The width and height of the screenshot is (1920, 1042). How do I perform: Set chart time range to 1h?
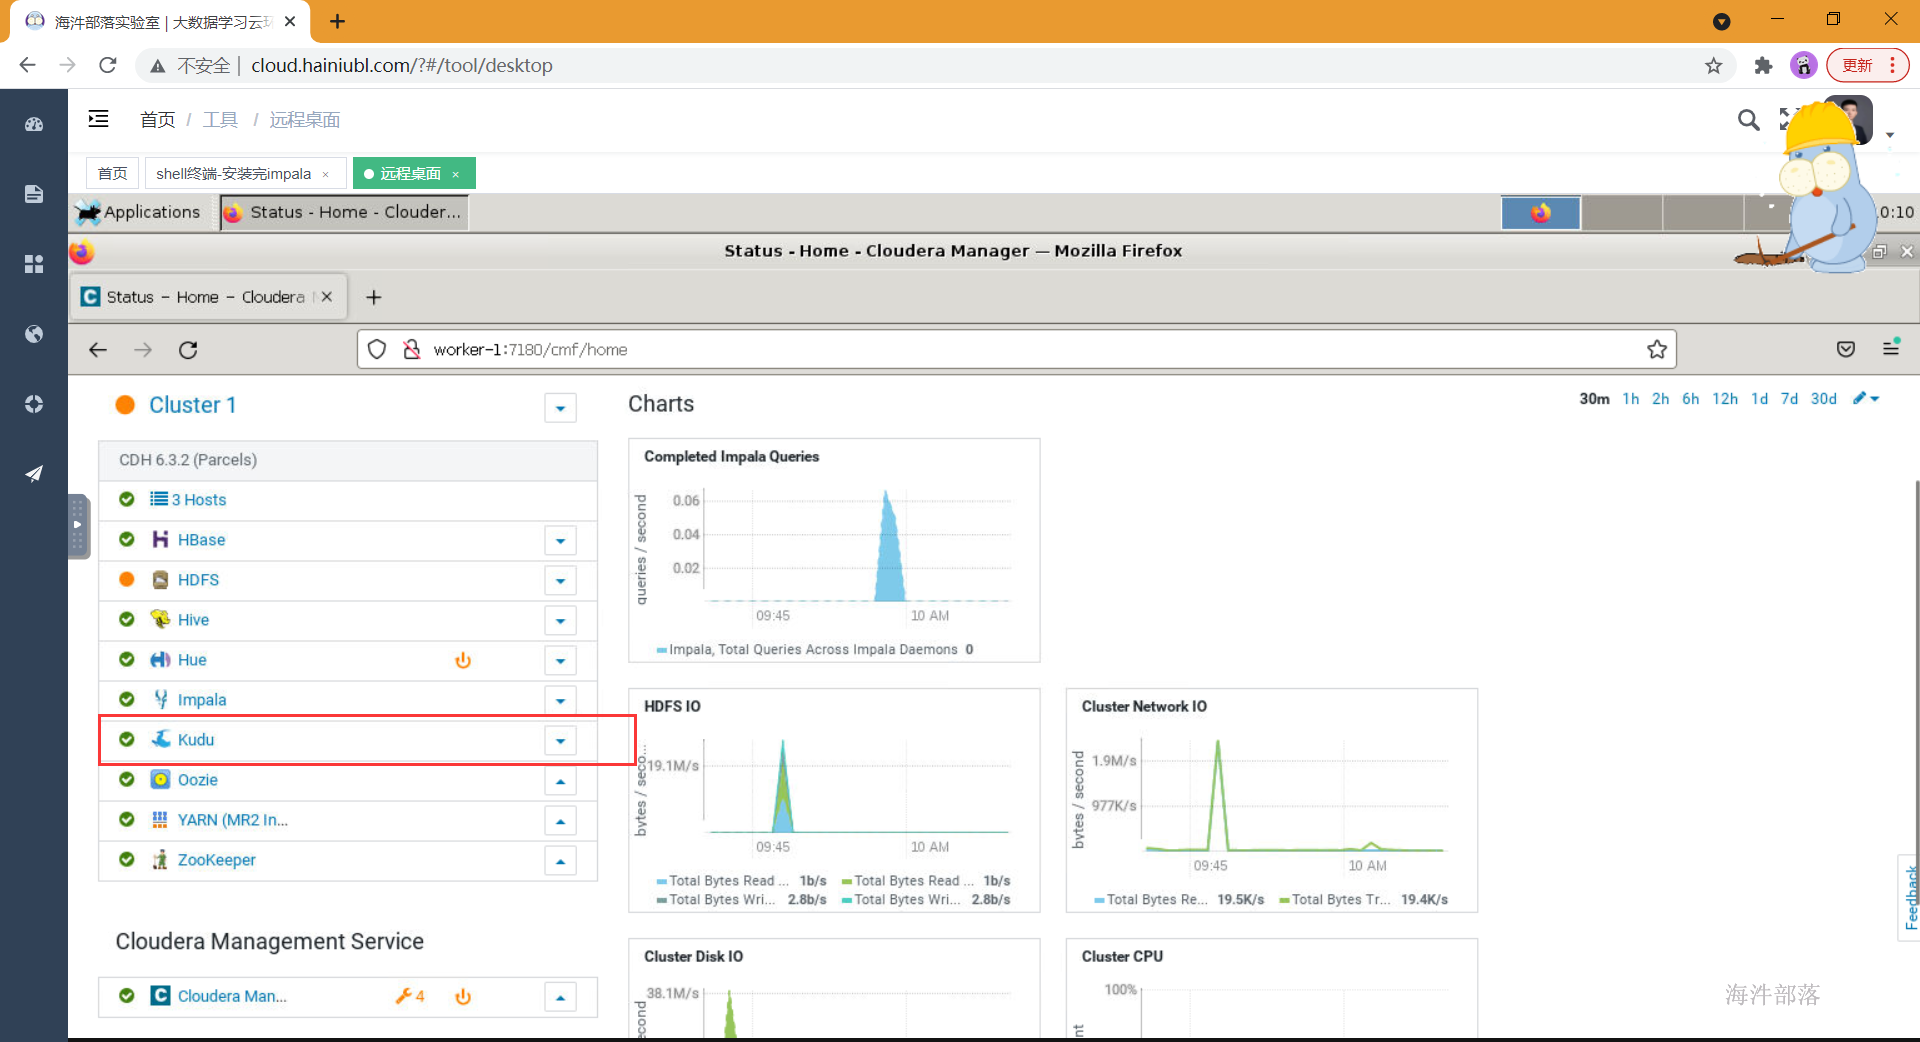(1631, 398)
